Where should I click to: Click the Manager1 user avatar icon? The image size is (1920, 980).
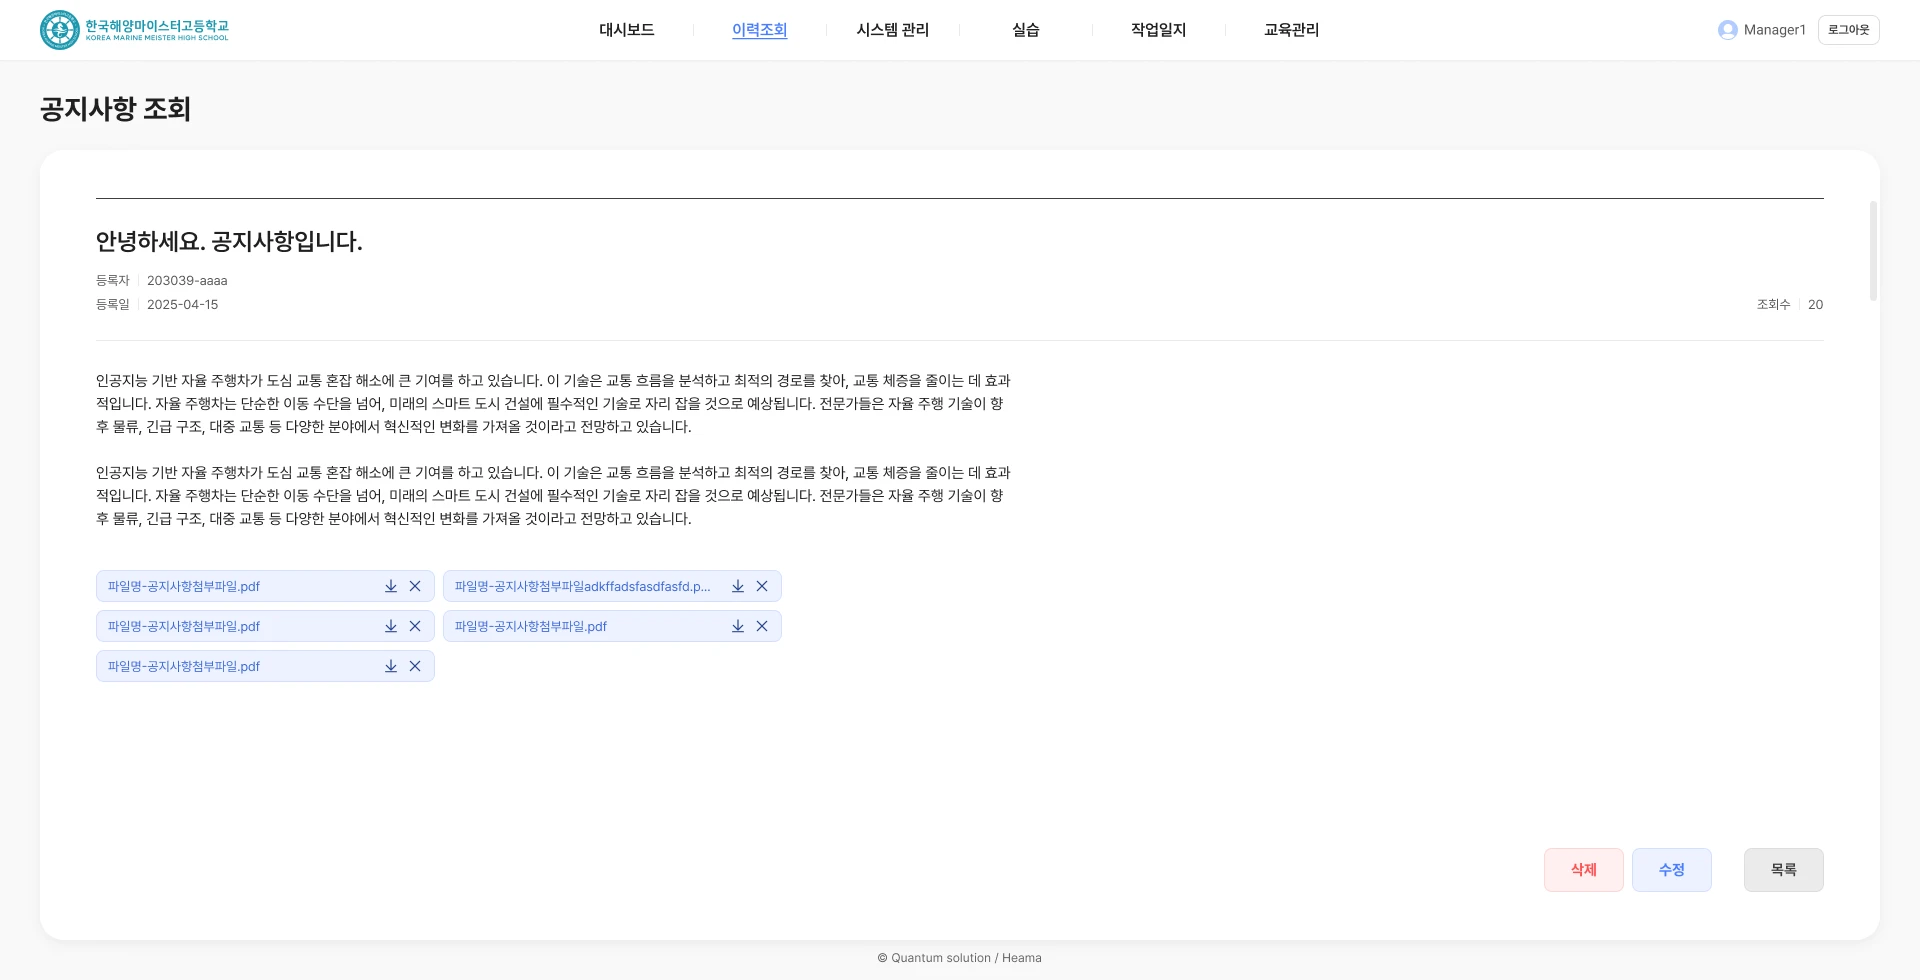click(x=1727, y=30)
